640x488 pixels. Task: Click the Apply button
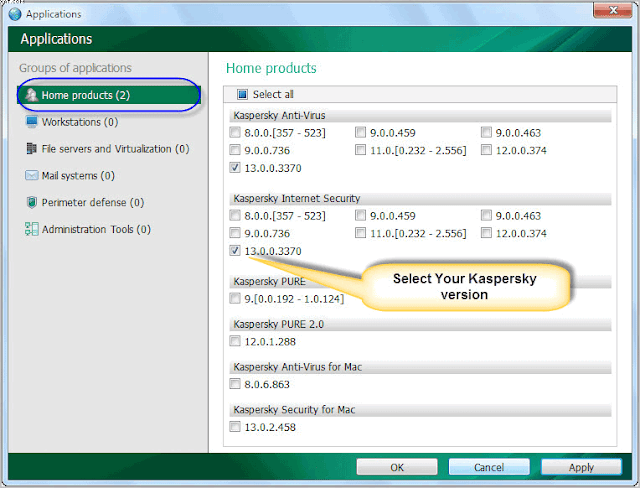pos(581,467)
